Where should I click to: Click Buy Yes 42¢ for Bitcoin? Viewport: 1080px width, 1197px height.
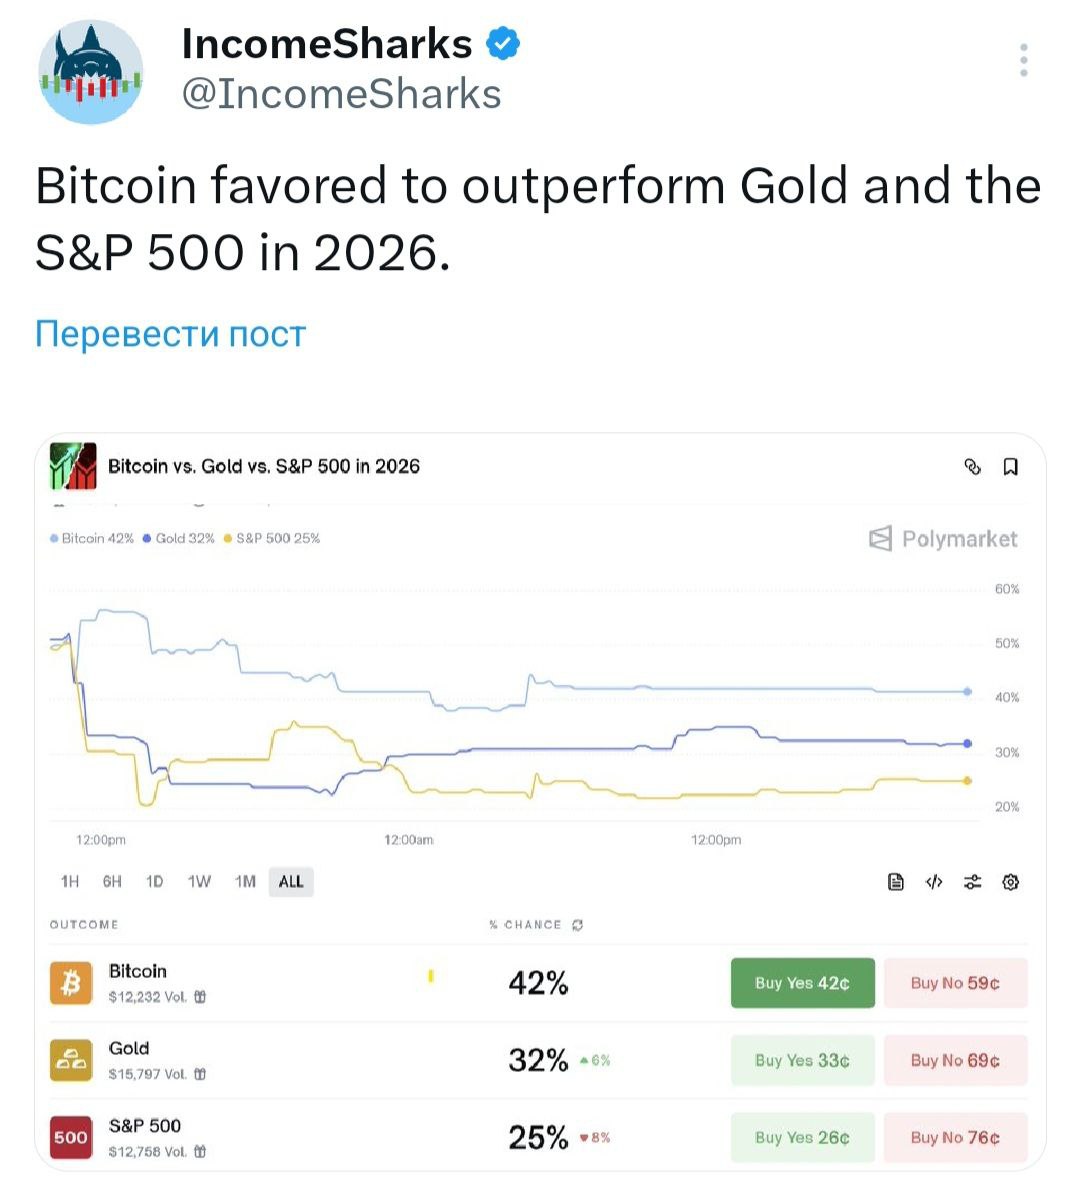point(802,983)
